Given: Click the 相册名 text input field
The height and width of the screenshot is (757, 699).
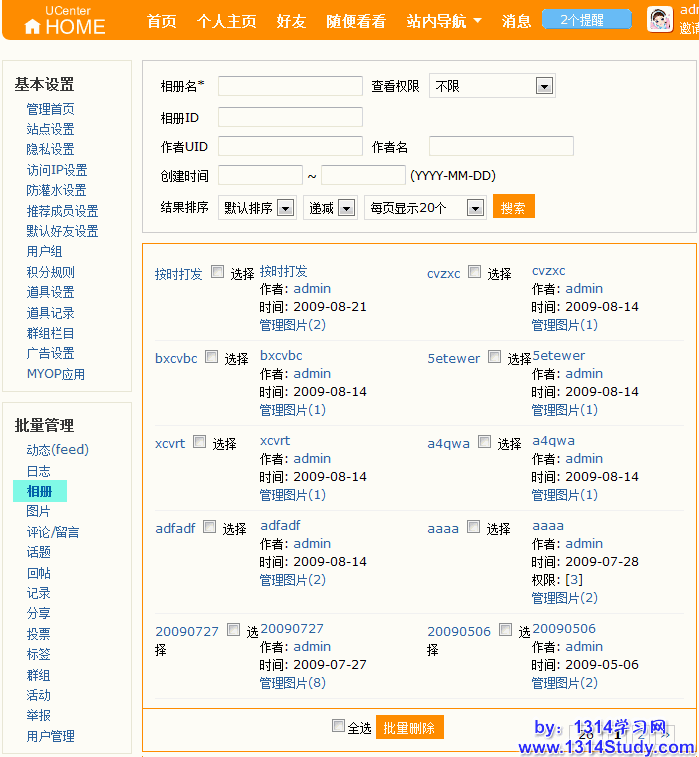Looking at the screenshot, I should [x=290, y=86].
